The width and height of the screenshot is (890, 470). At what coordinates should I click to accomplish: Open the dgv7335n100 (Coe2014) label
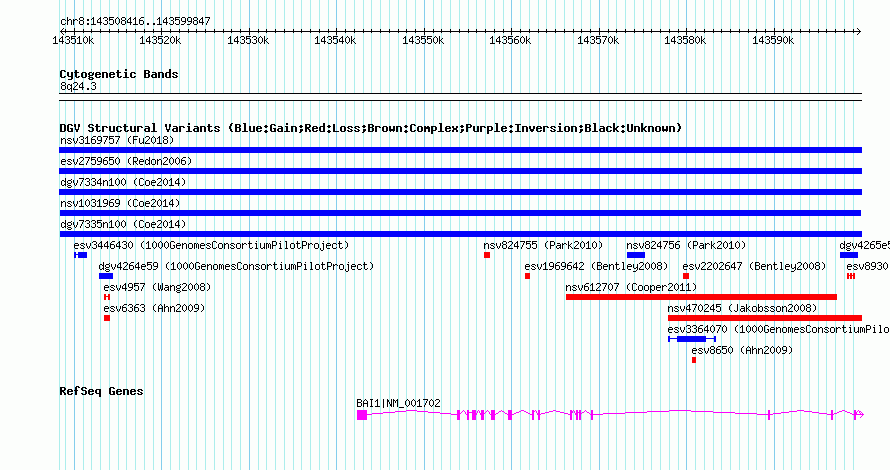pos(123,224)
